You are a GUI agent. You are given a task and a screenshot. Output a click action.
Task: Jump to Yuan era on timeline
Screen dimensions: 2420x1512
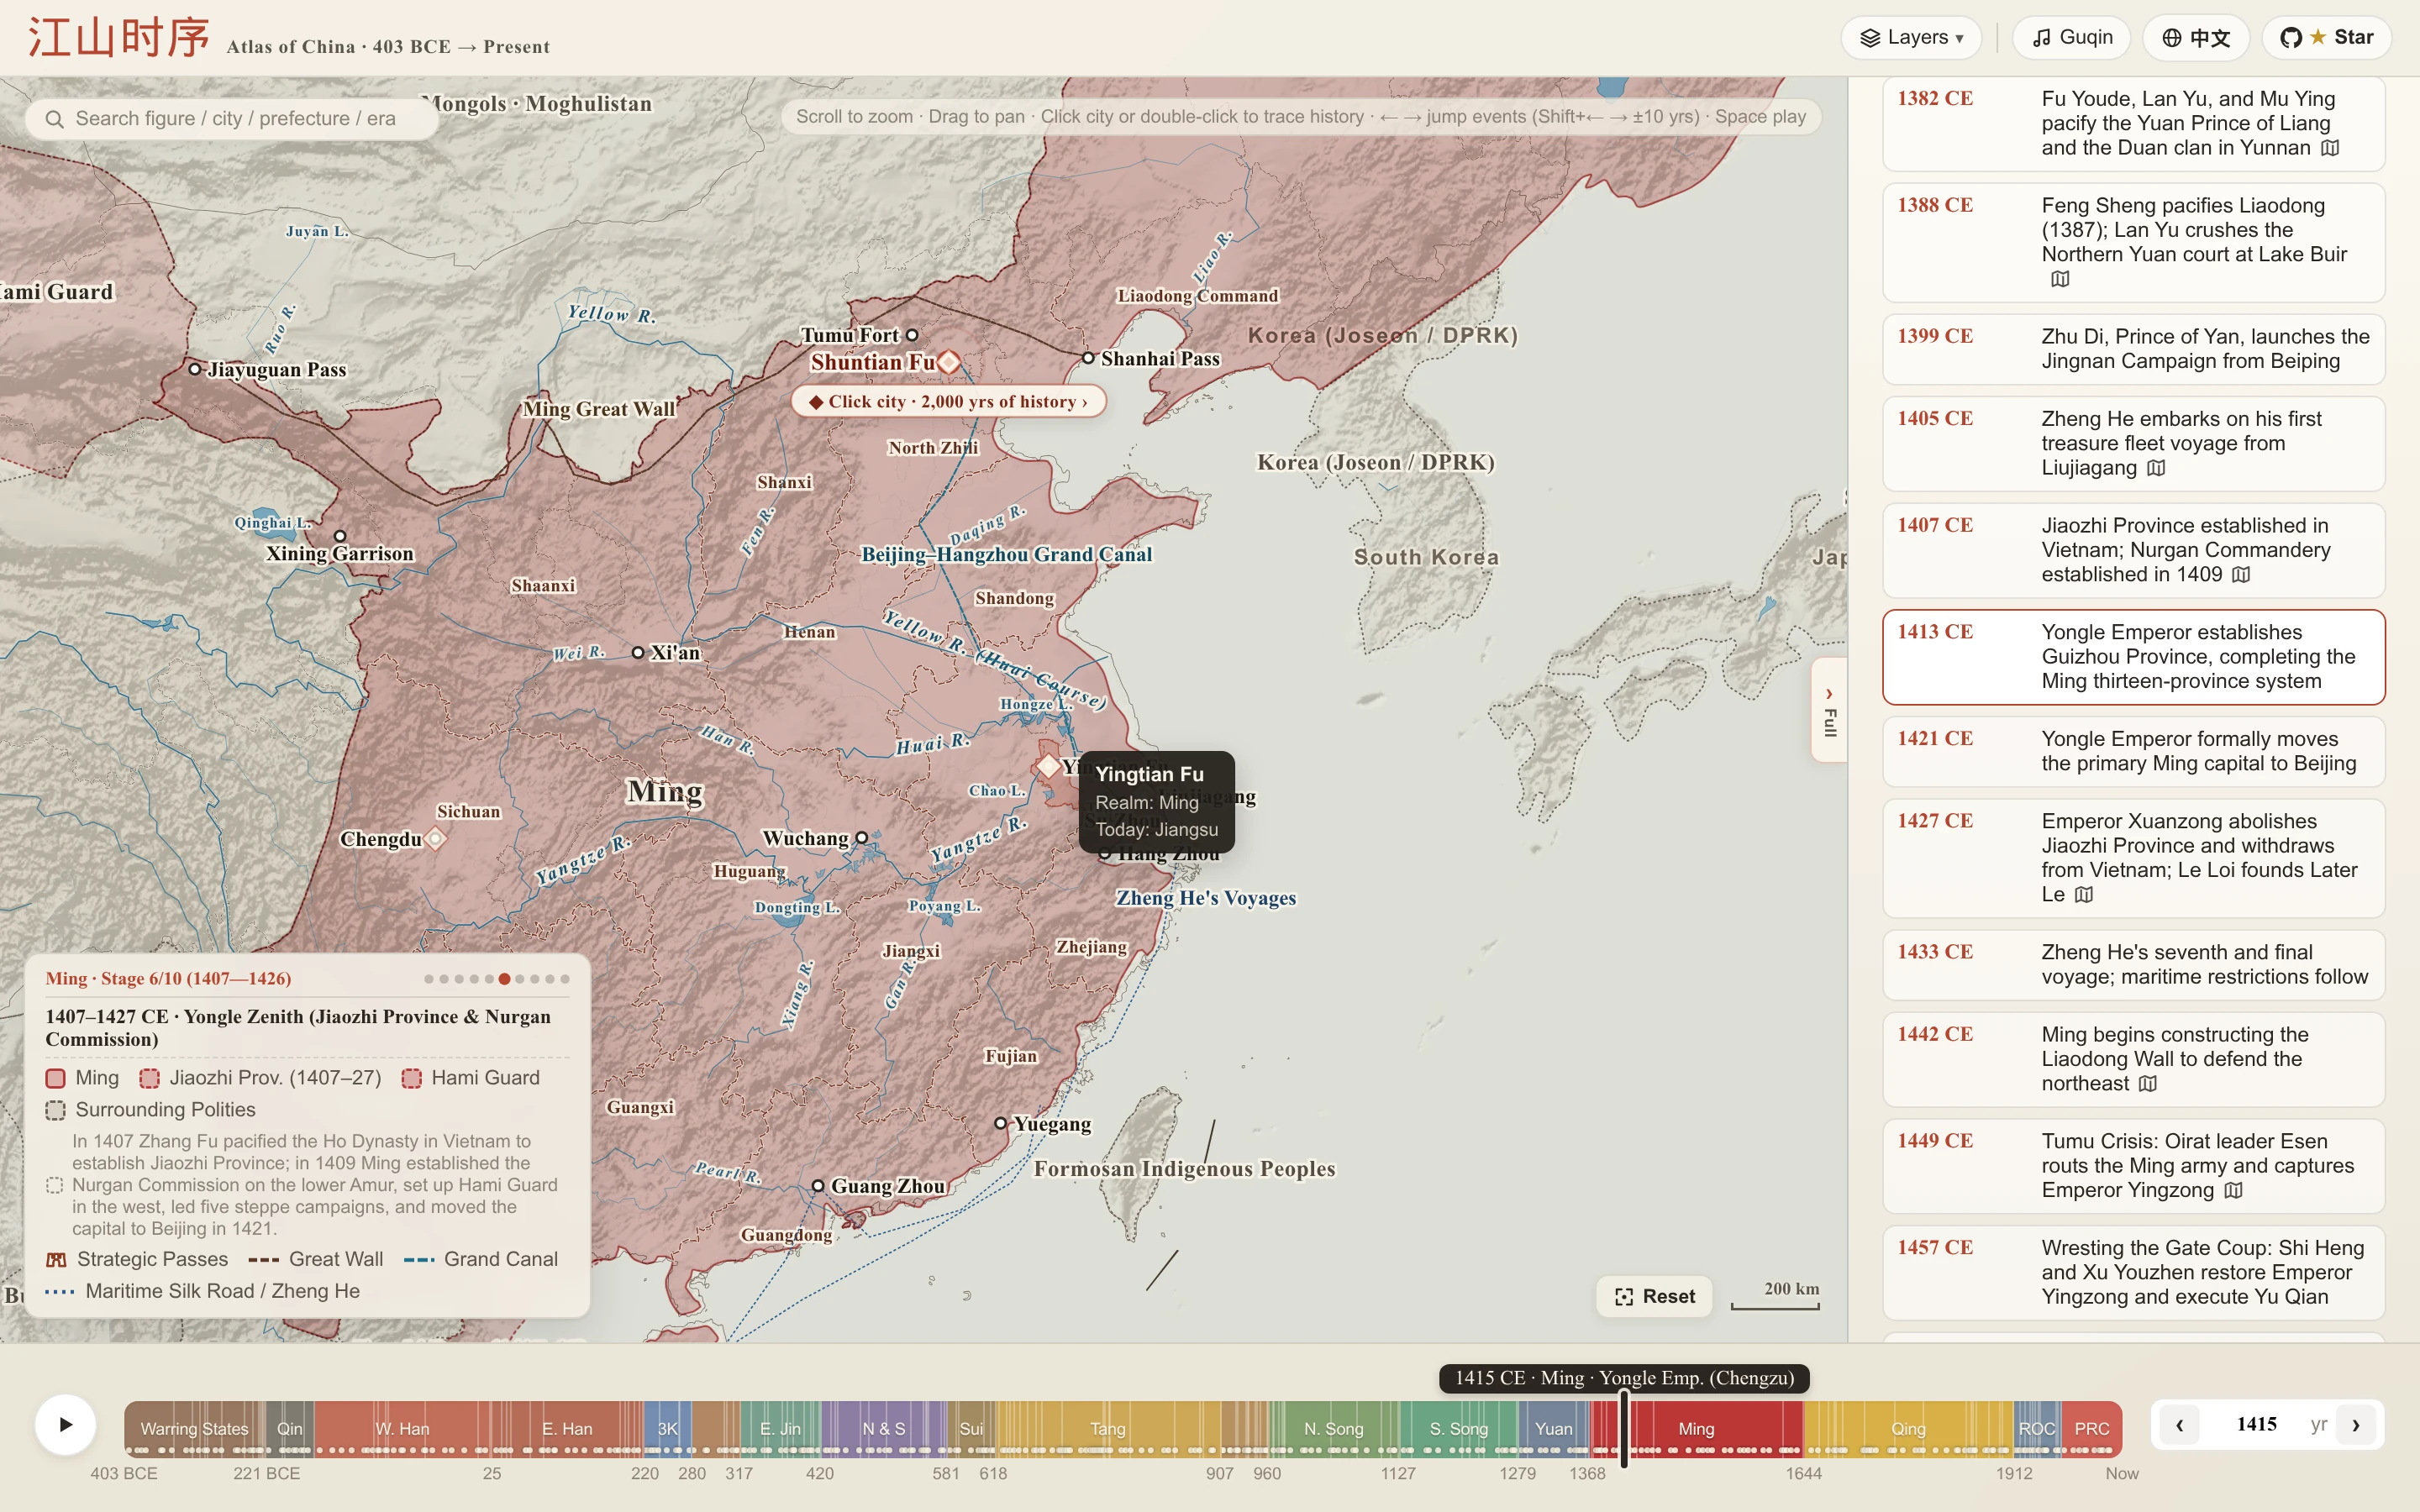click(1553, 1429)
